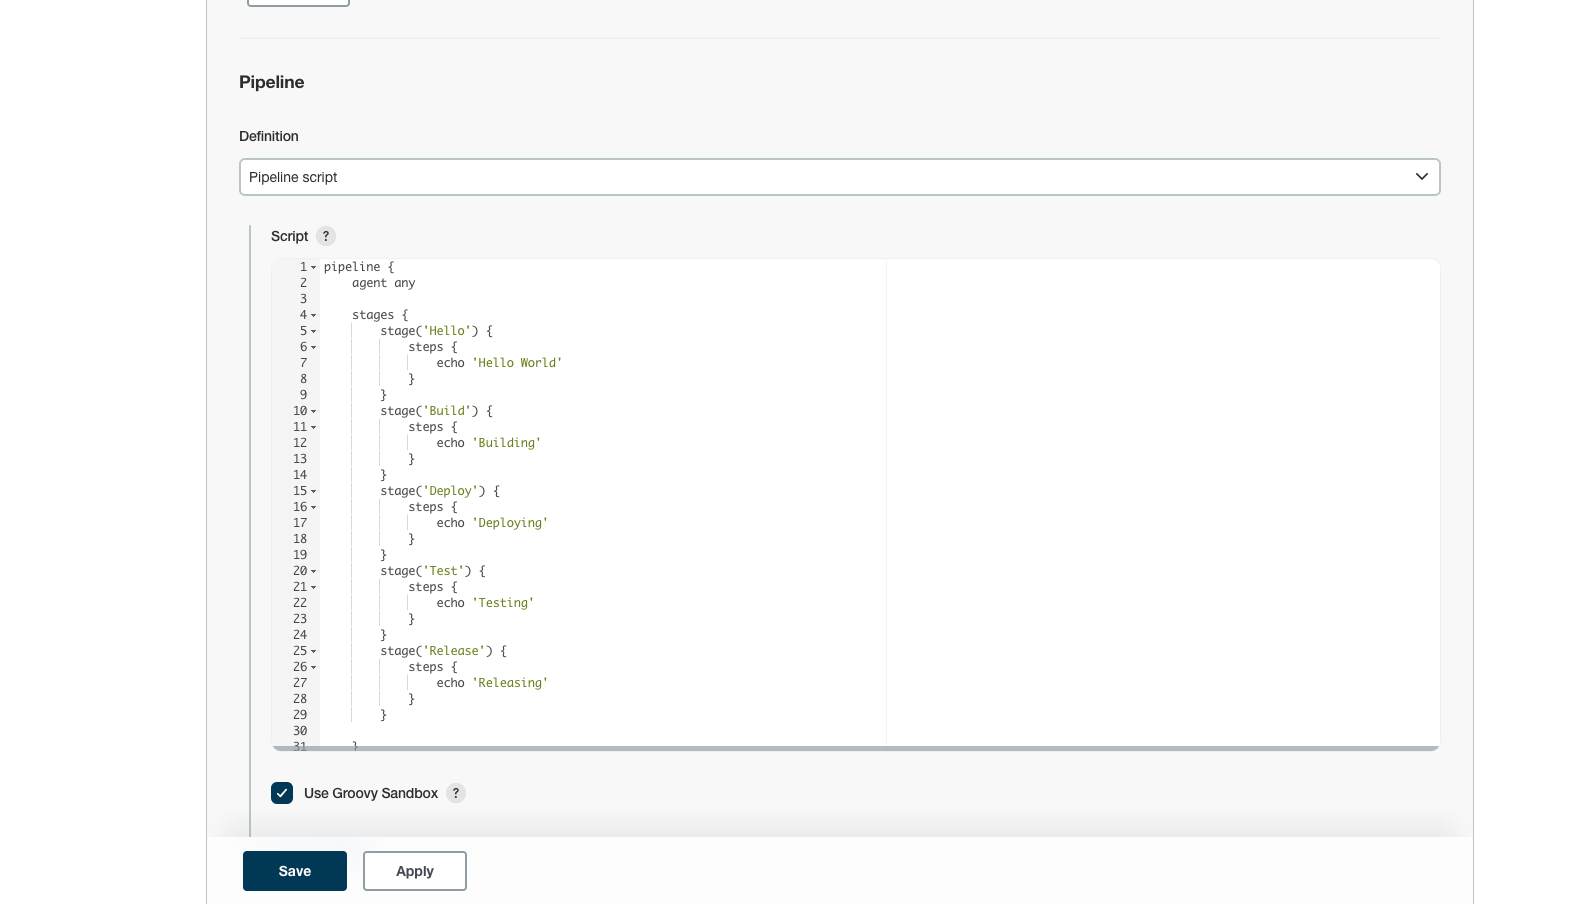The width and height of the screenshot is (1584, 904).
Task: Fold the Deploy stage at line 15
Action: coord(313,492)
